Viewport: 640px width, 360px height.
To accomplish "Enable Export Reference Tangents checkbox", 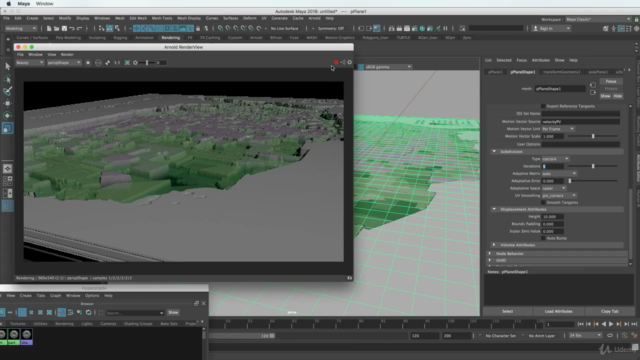I will 543,106.
